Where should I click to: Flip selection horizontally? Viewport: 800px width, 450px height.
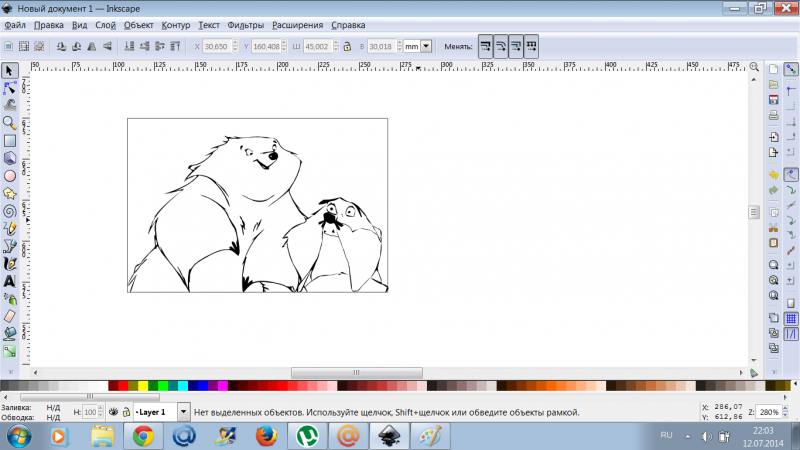(x=92, y=46)
